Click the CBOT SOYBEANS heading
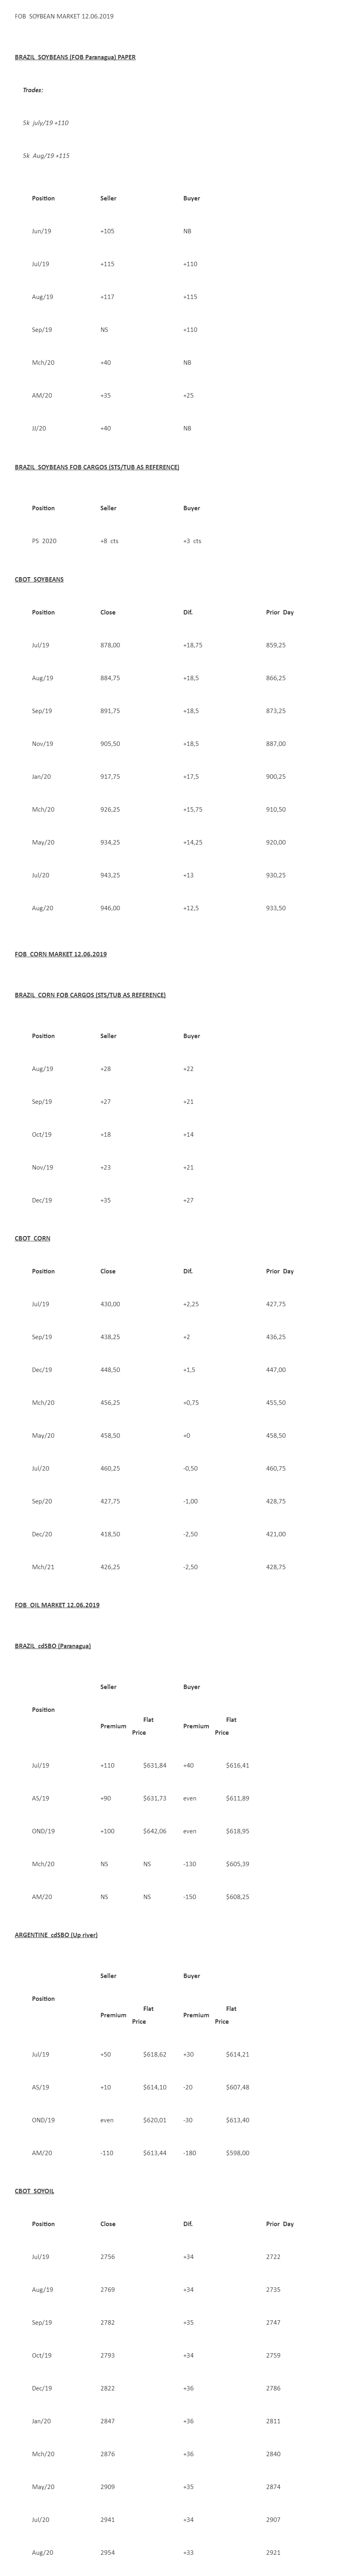Image resolution: width=341 pixels, height=2576 pixels. pos(39,579)
